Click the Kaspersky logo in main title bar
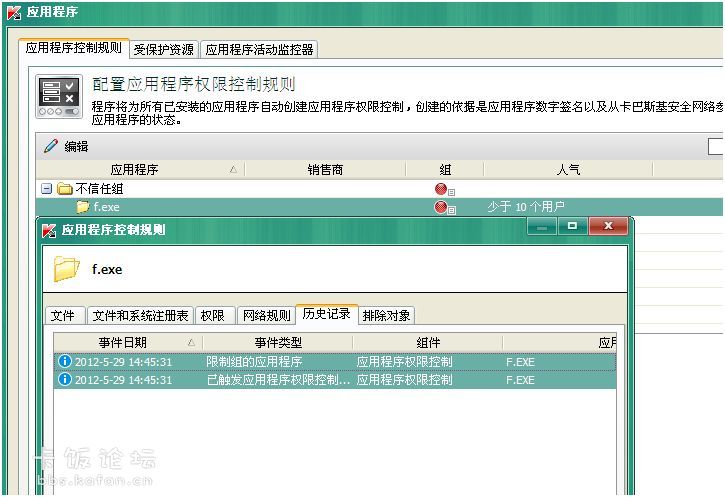725x497 pixels. [14, 12]
